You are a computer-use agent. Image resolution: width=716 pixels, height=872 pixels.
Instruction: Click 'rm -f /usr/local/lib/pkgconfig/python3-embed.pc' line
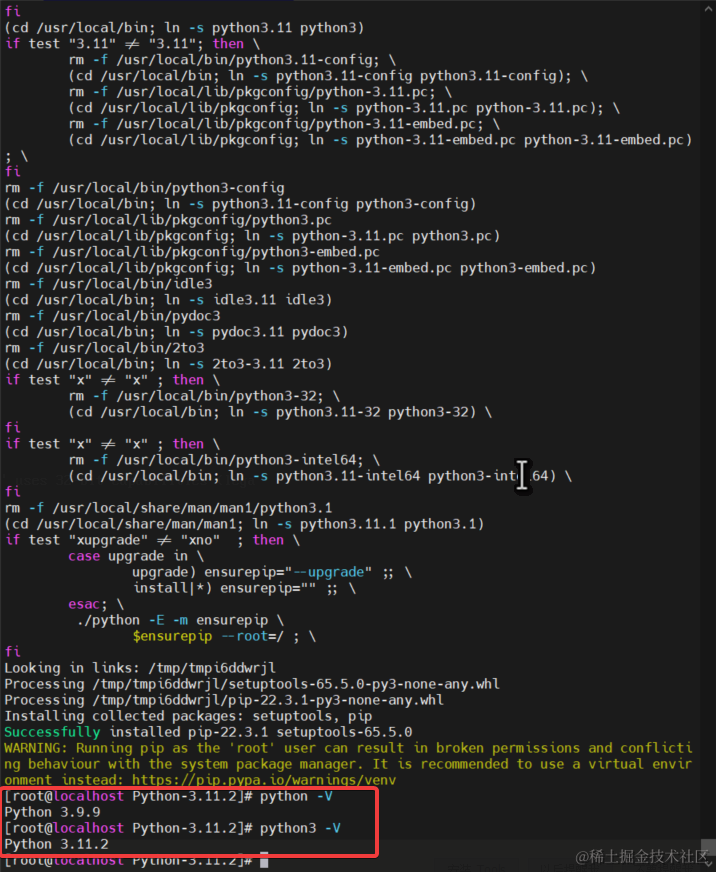(192, 252)
